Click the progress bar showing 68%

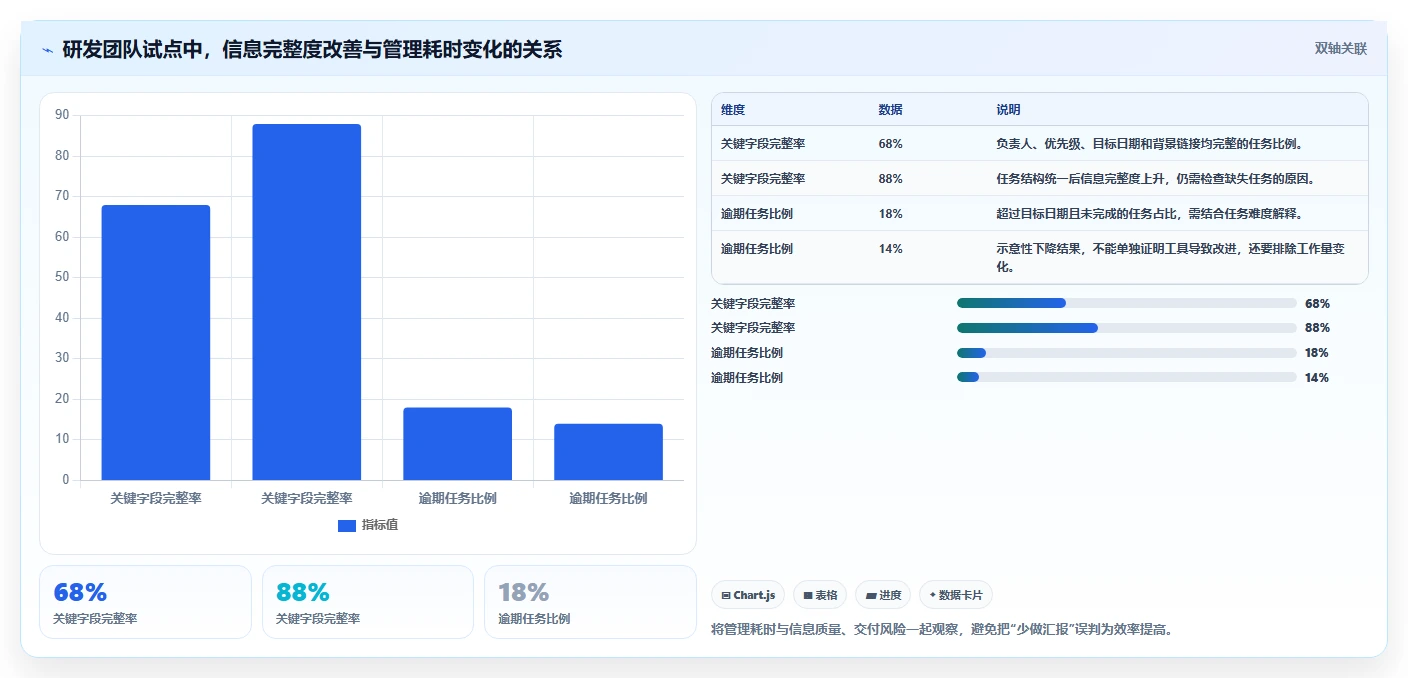pyautogui.click(x=1127, y=303)
